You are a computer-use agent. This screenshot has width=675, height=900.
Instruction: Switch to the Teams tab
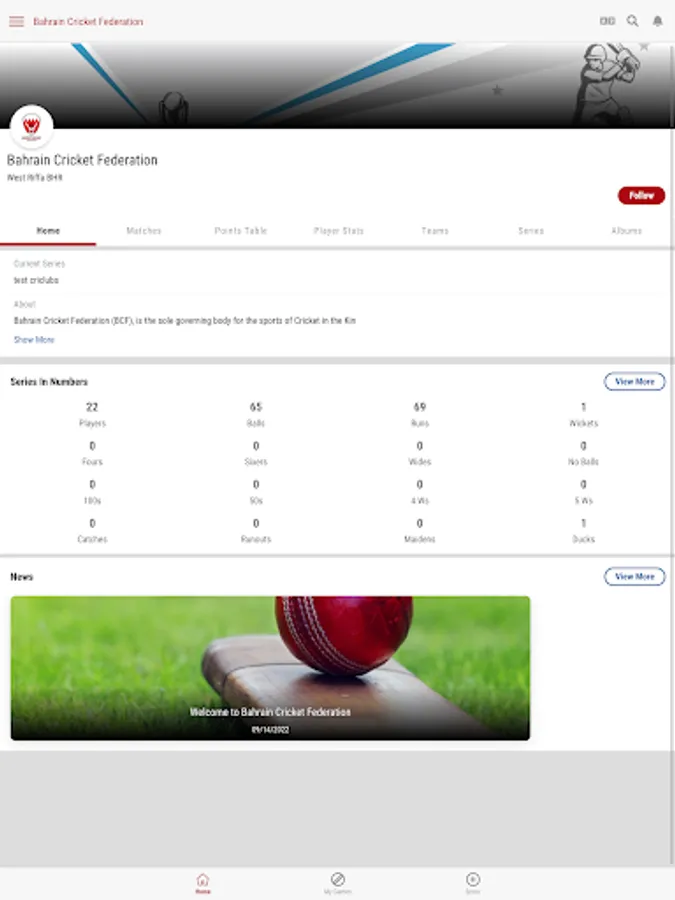tap(435, 231)
